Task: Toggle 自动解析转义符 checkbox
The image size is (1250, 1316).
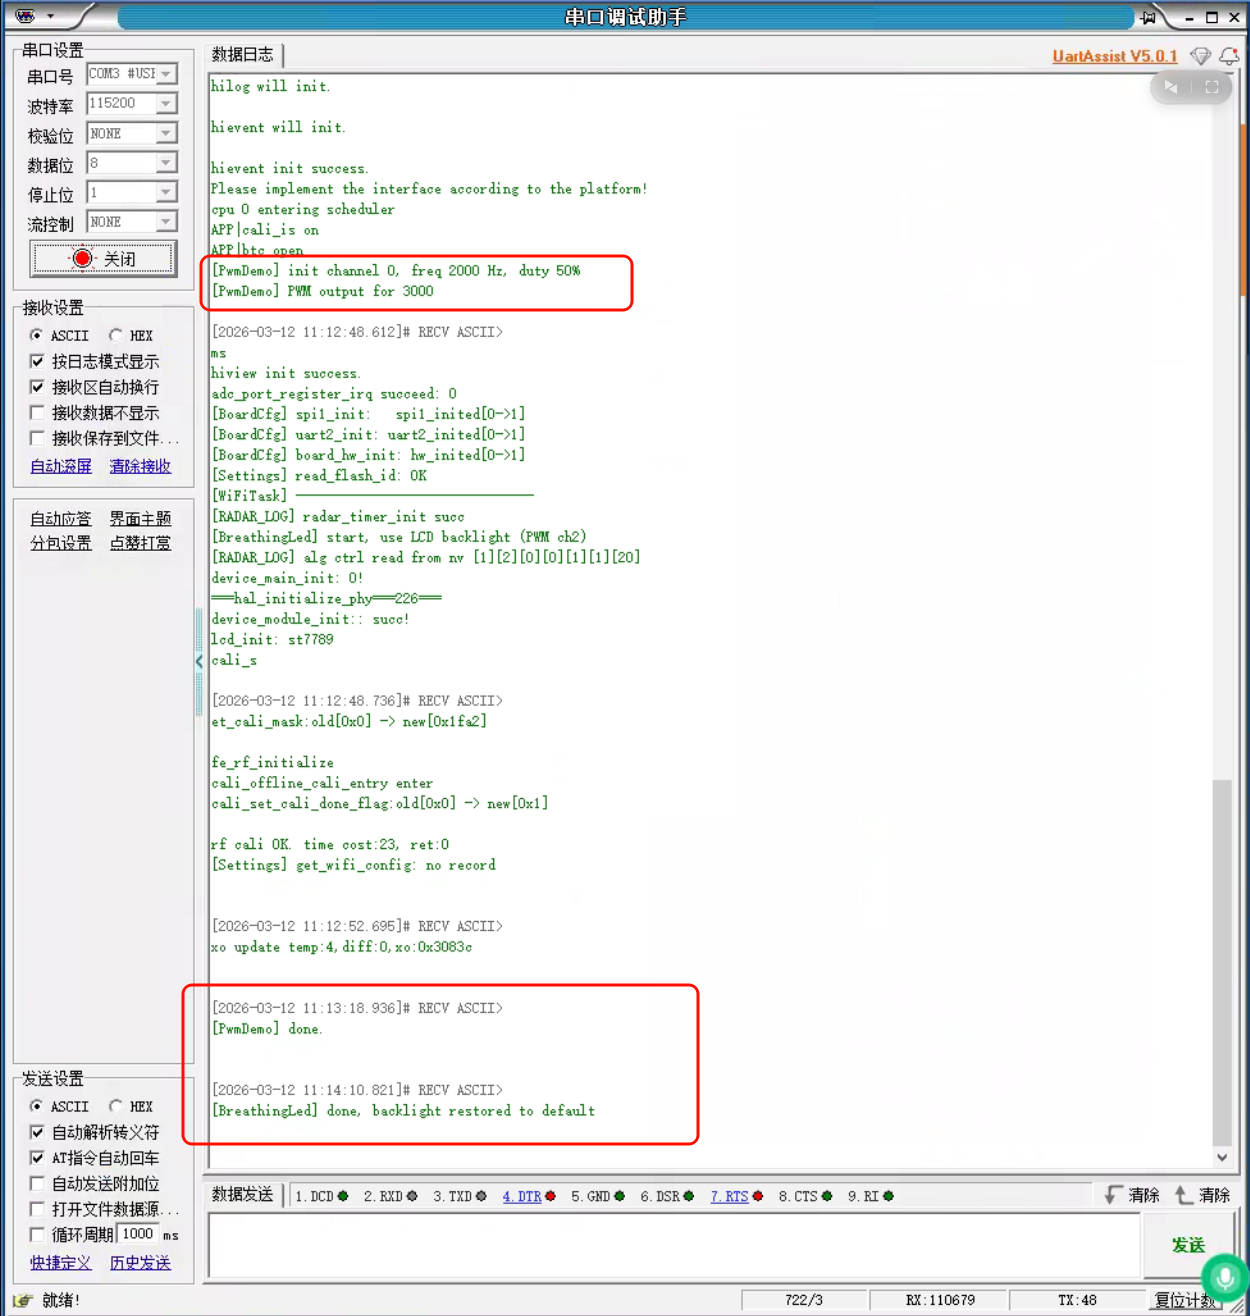Action: [37, 1132]
